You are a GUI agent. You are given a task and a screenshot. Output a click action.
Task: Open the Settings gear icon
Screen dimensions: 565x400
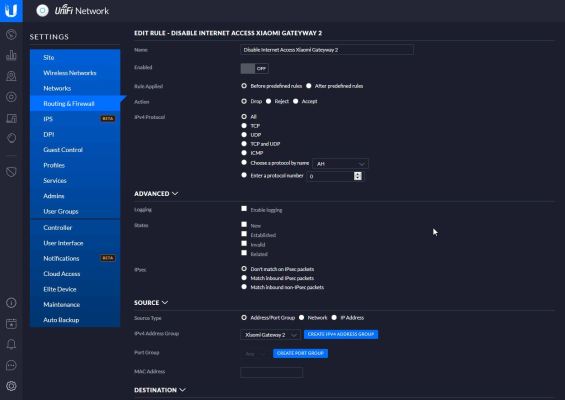pyautogui.click(x=11, y=386)
